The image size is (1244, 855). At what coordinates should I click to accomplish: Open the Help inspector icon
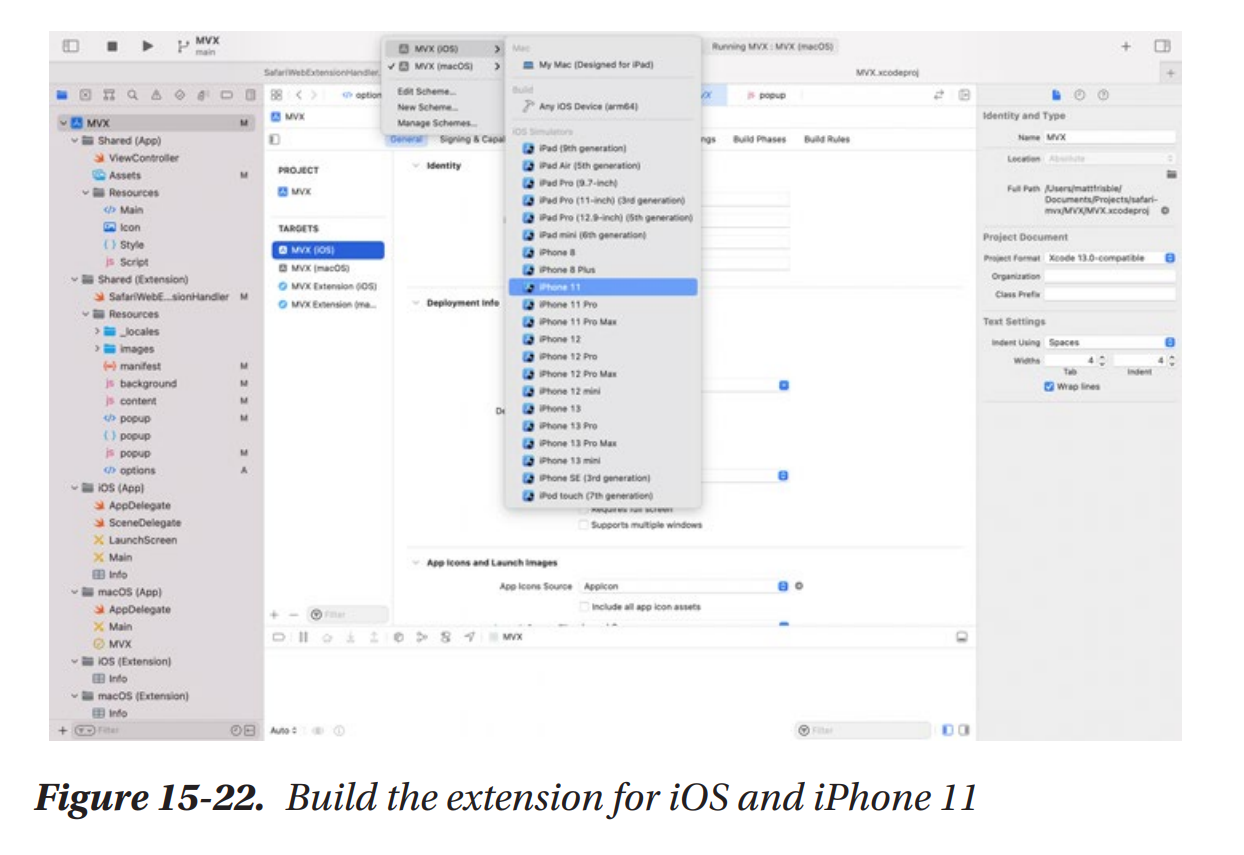click(x=1103, y=95)
